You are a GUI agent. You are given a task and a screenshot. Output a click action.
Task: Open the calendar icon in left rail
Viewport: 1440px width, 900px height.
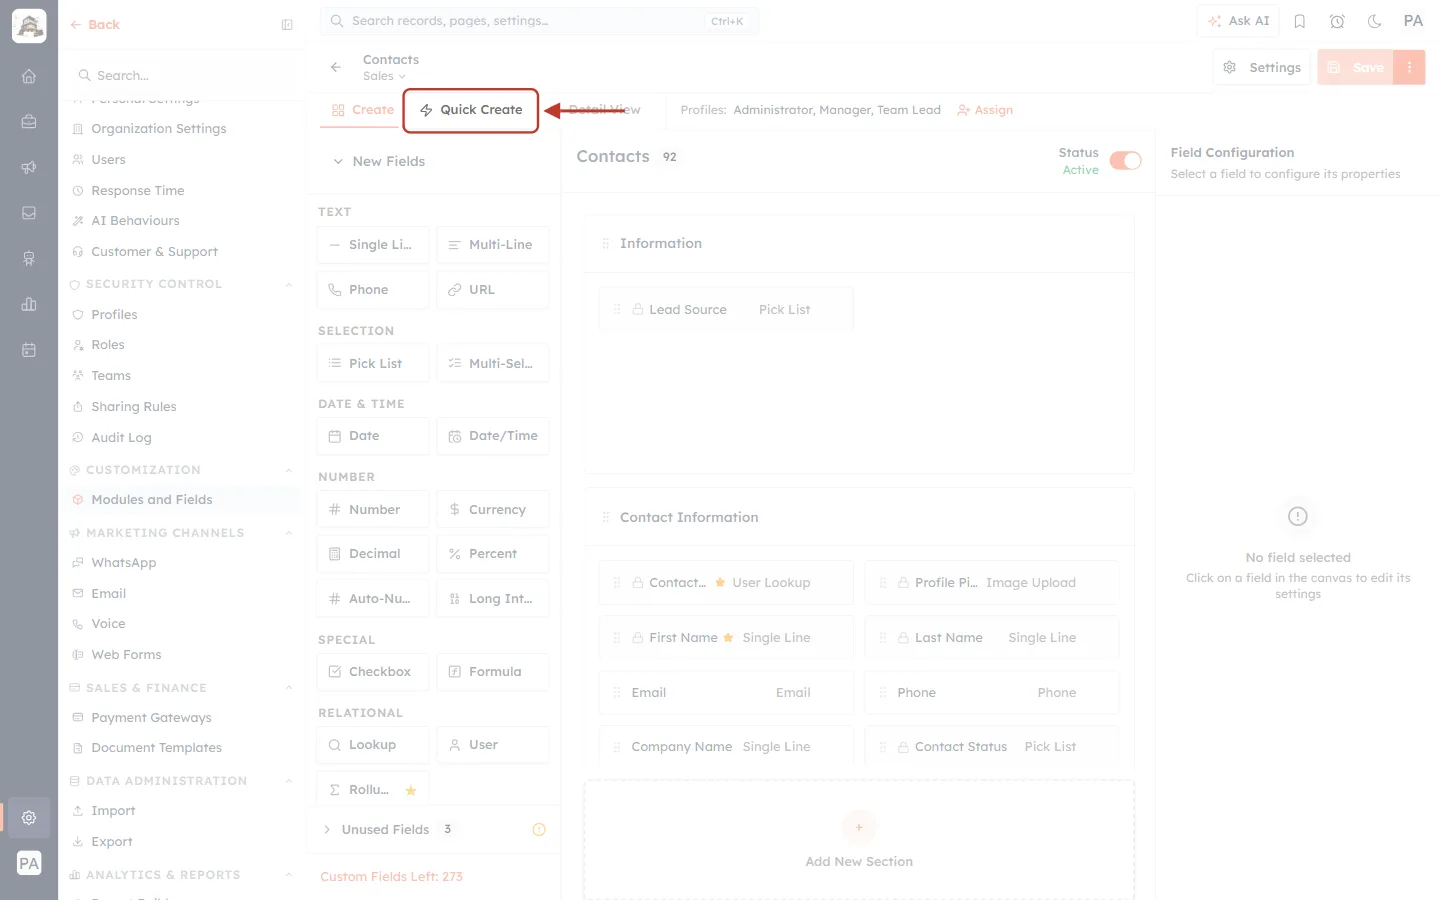(29, 350)
